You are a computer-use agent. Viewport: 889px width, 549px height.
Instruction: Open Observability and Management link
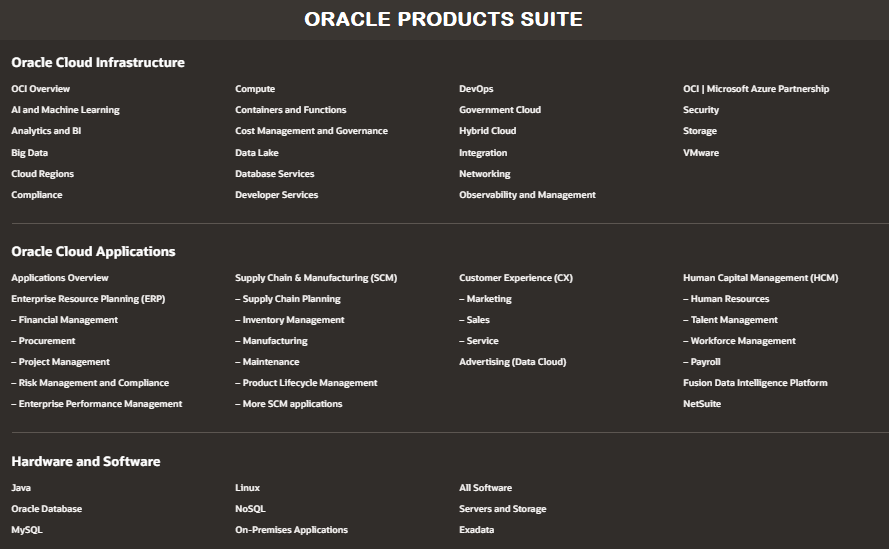527,195
